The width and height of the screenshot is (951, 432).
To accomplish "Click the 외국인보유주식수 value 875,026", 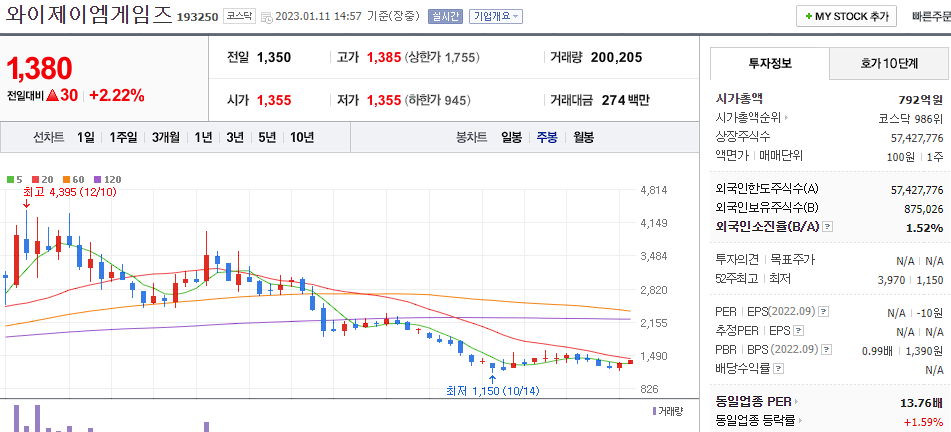I will [924, 209].
